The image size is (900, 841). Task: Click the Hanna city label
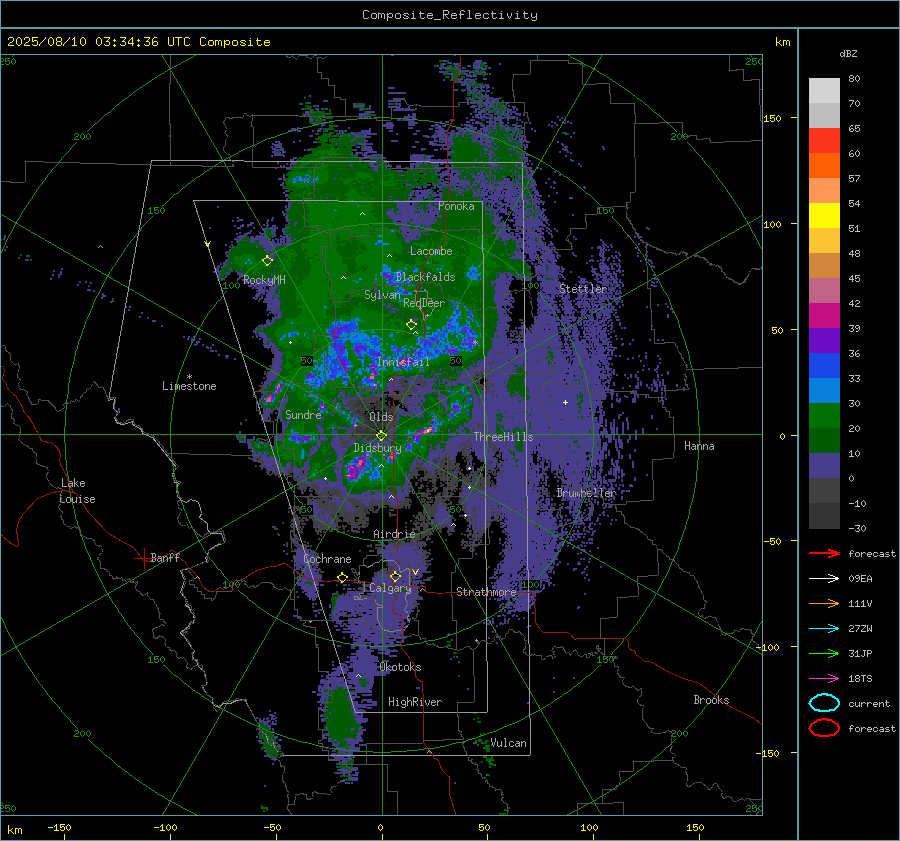pos(699,446)
